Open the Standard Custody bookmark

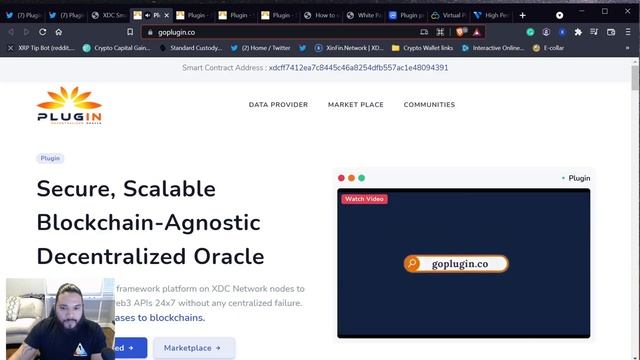(x=191, y=48)
